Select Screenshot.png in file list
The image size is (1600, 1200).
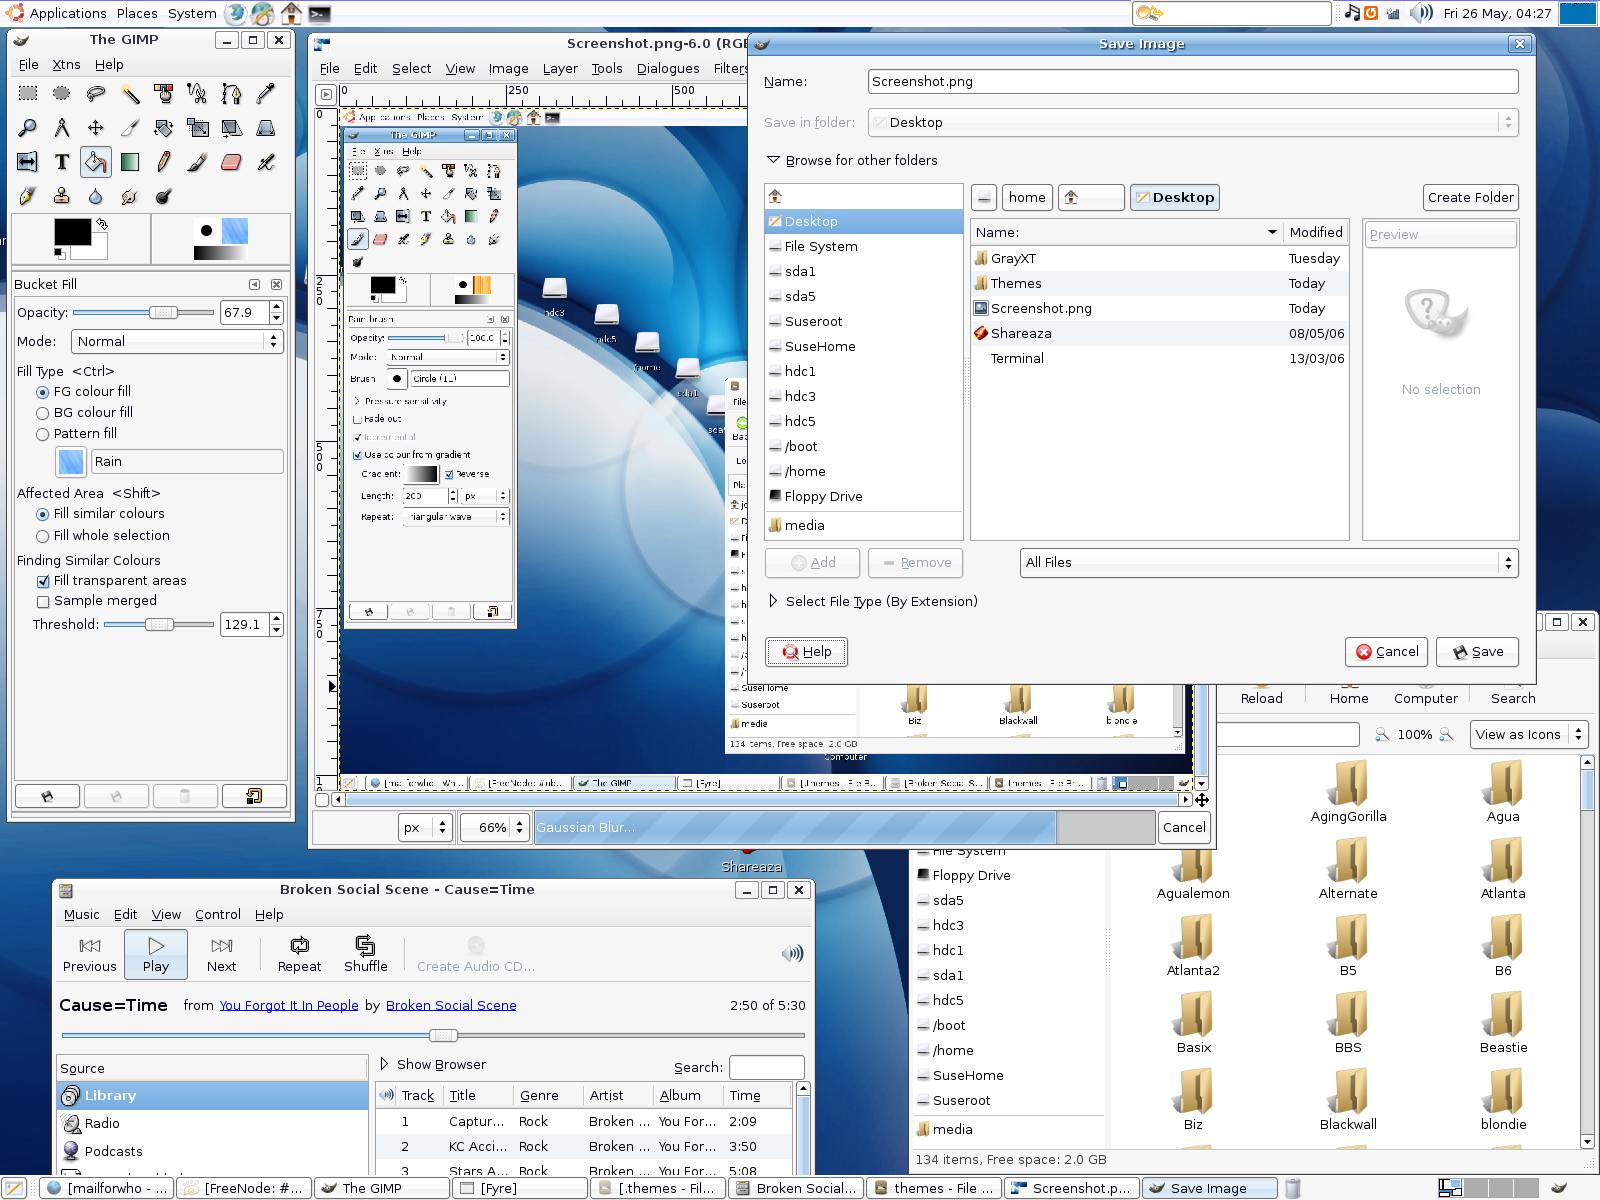[x=1159, y=308]
